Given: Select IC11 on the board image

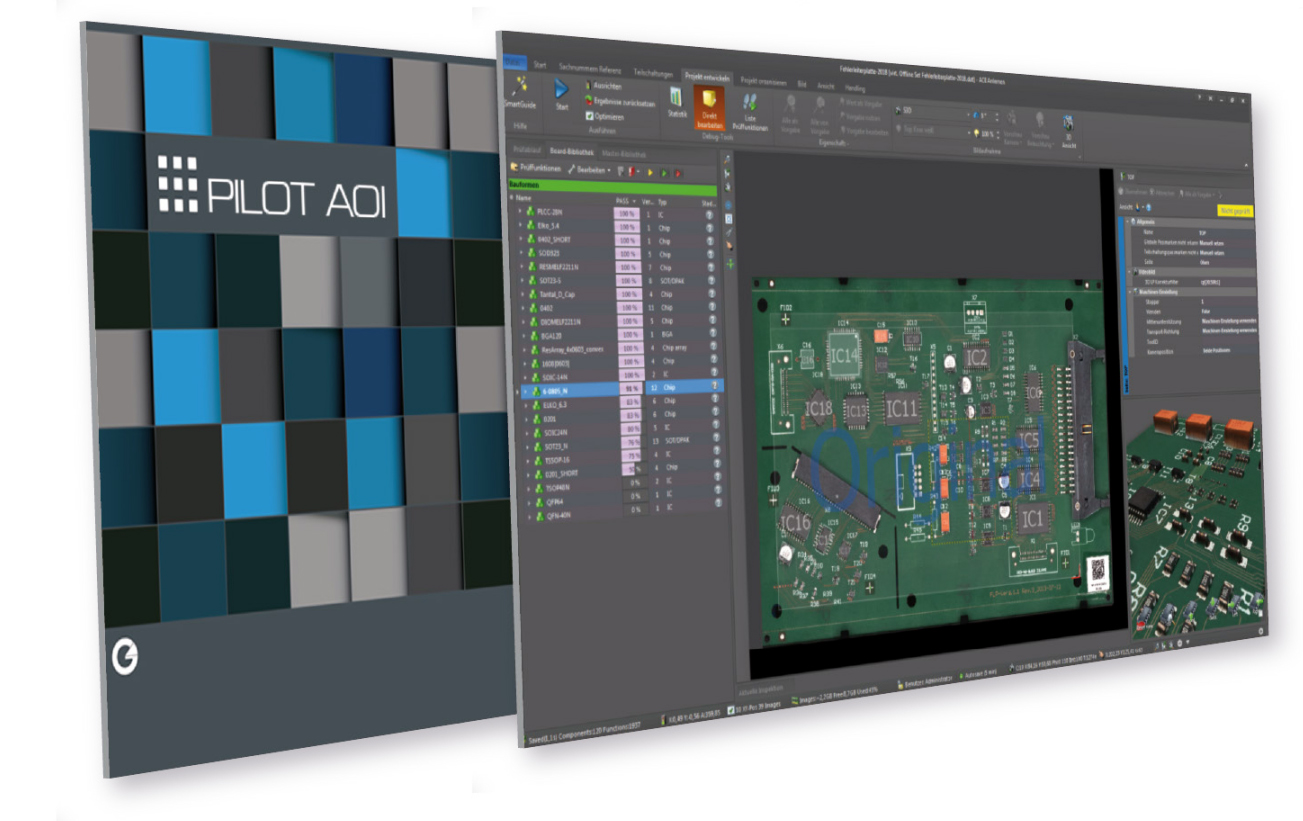Looking at the screenshot, I should coord(903,406).
